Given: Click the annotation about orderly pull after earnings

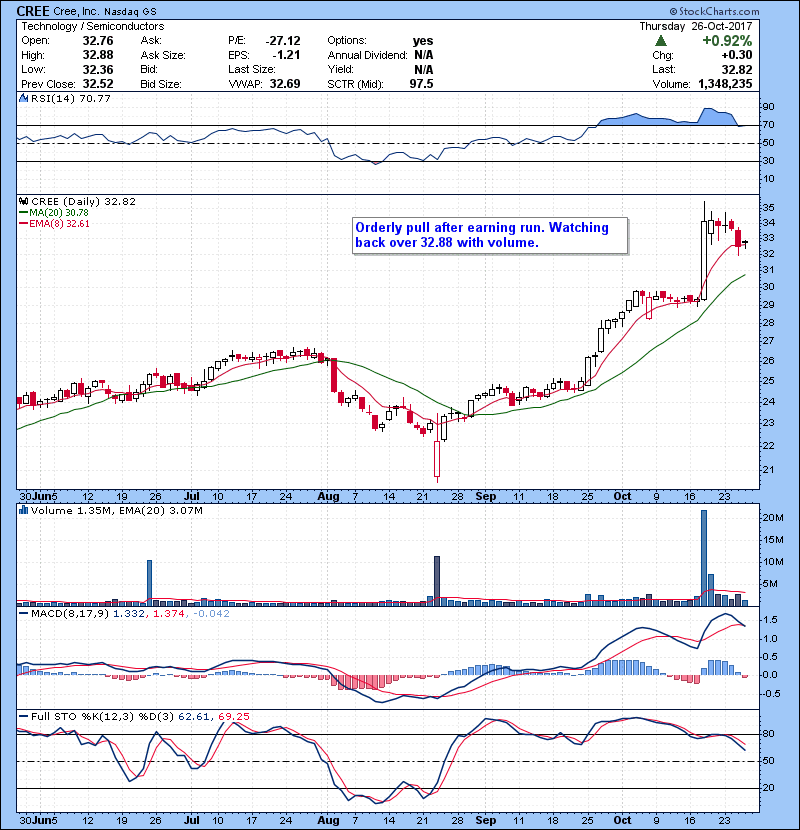Looking at the screenshot, I should click(490, 235).
